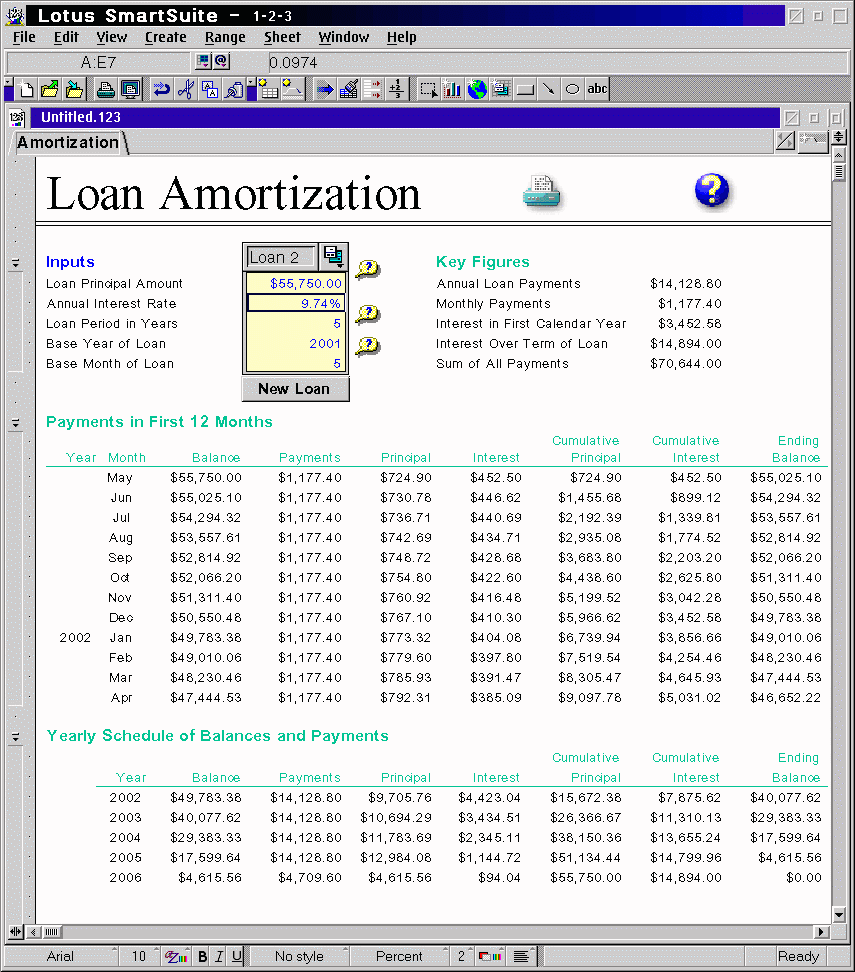Select the Amortization sheet tab

(68, 143)
